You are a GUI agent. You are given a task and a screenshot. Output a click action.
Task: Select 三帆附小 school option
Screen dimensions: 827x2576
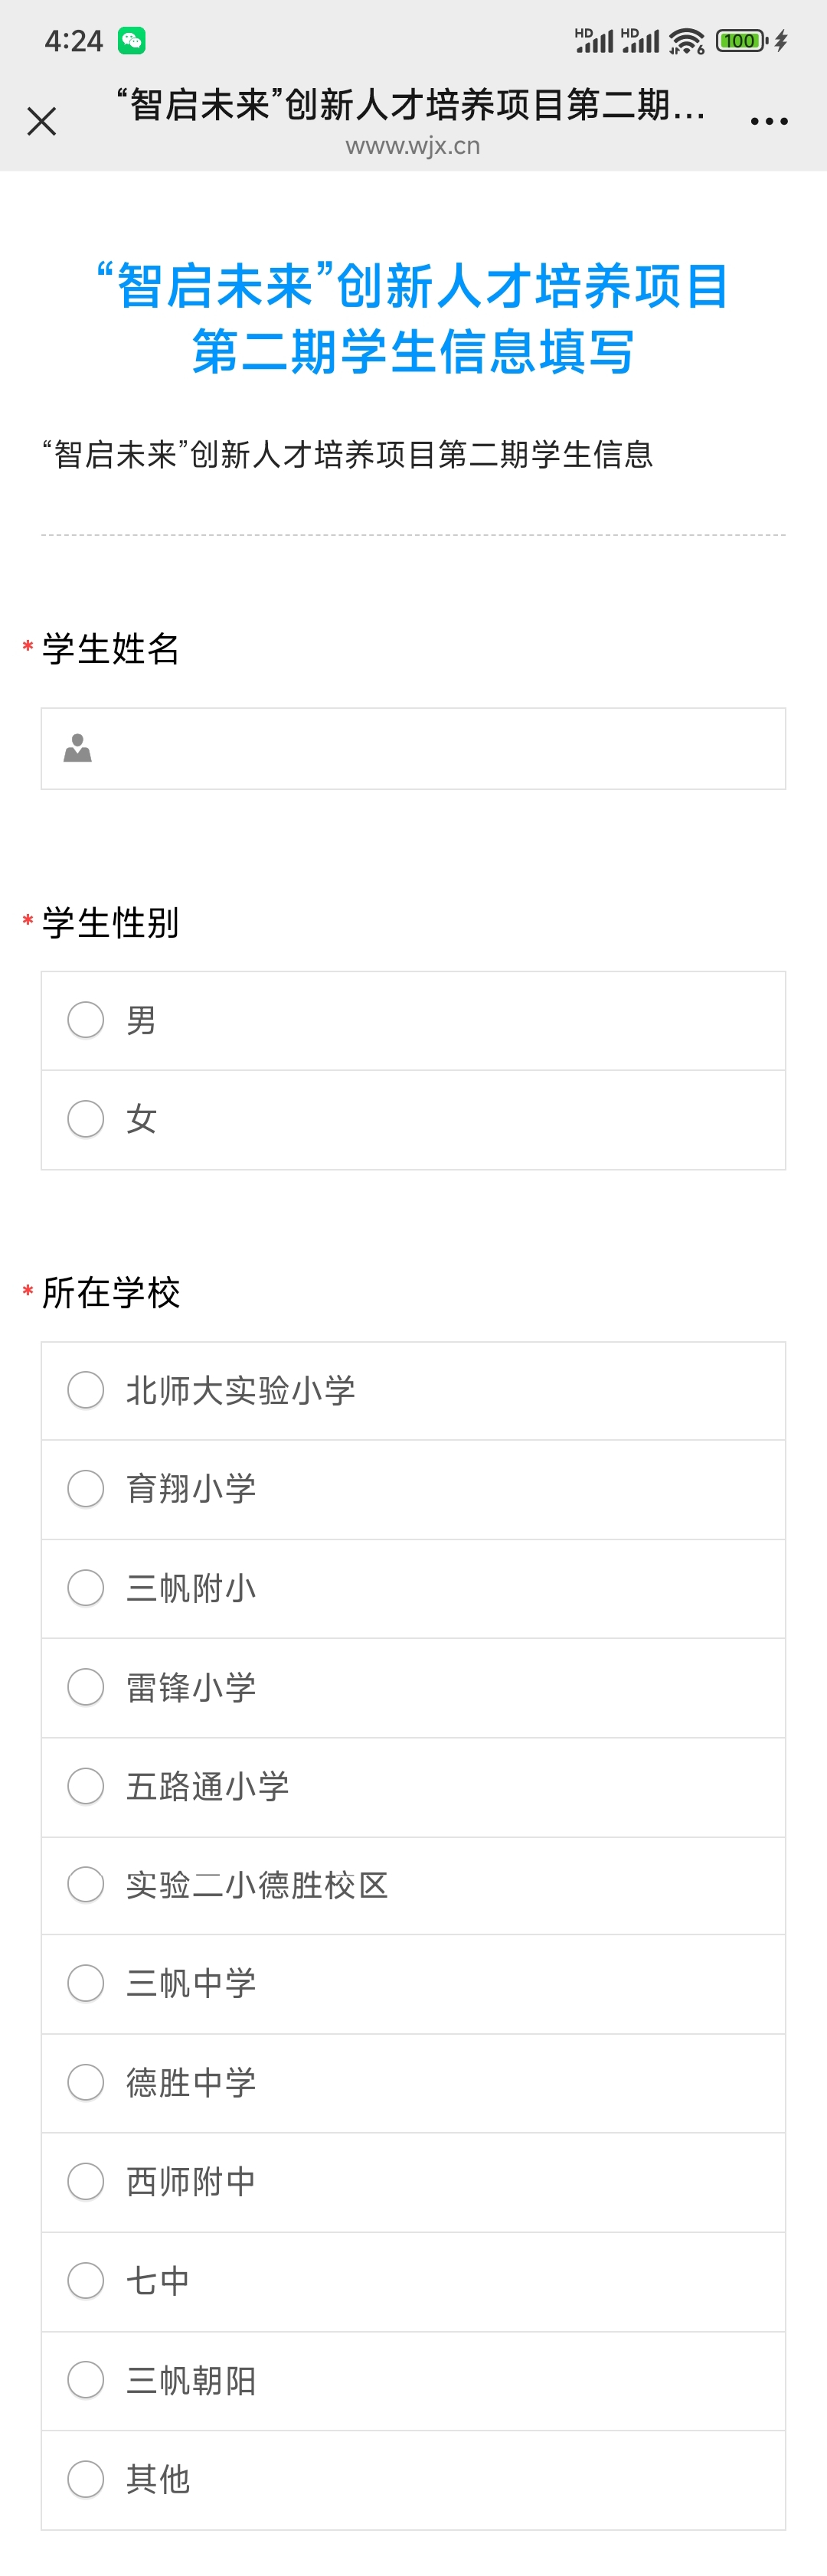(86, 1588)
